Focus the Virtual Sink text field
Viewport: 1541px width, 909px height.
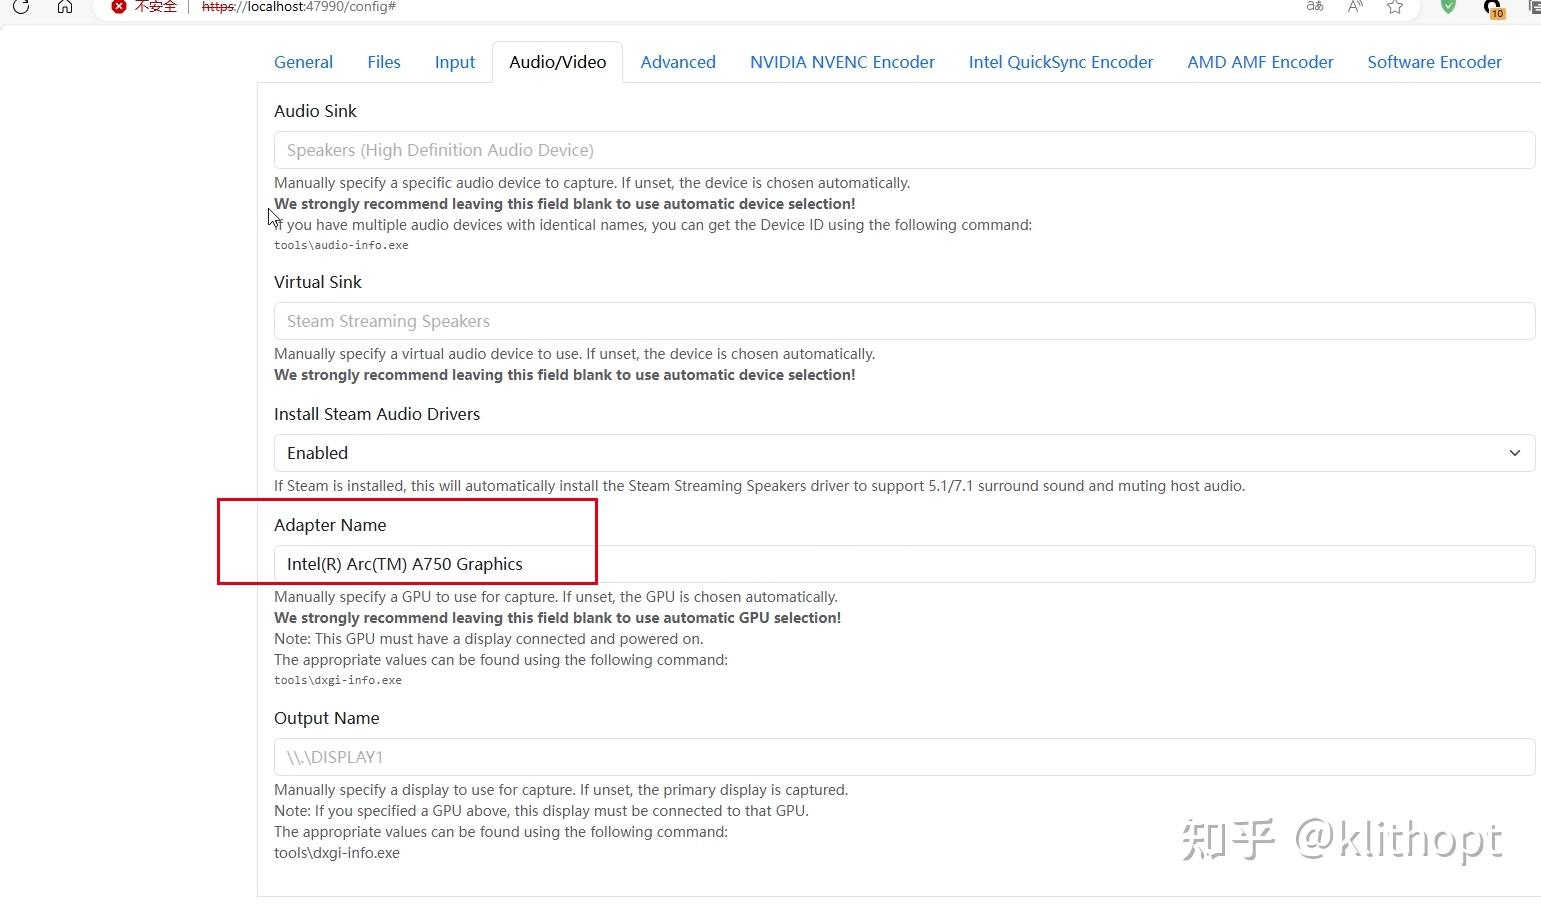point(904,321)
